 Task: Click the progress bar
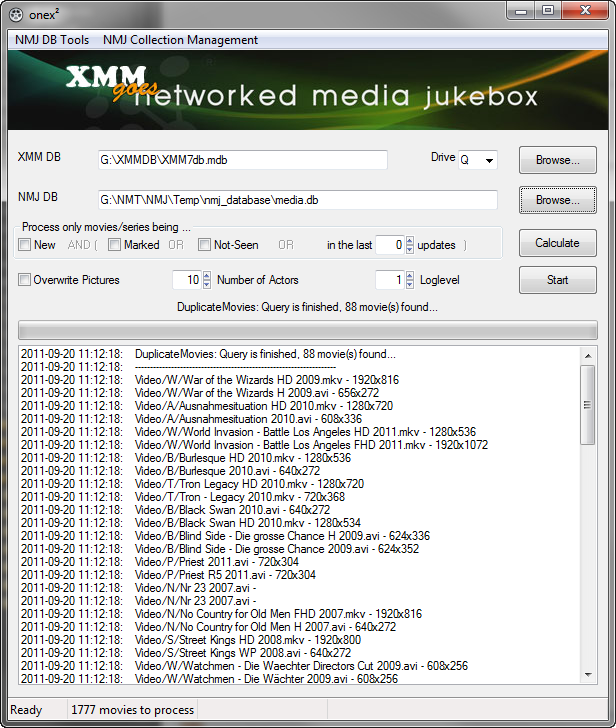pyautogui.click(x=308, y=330)
